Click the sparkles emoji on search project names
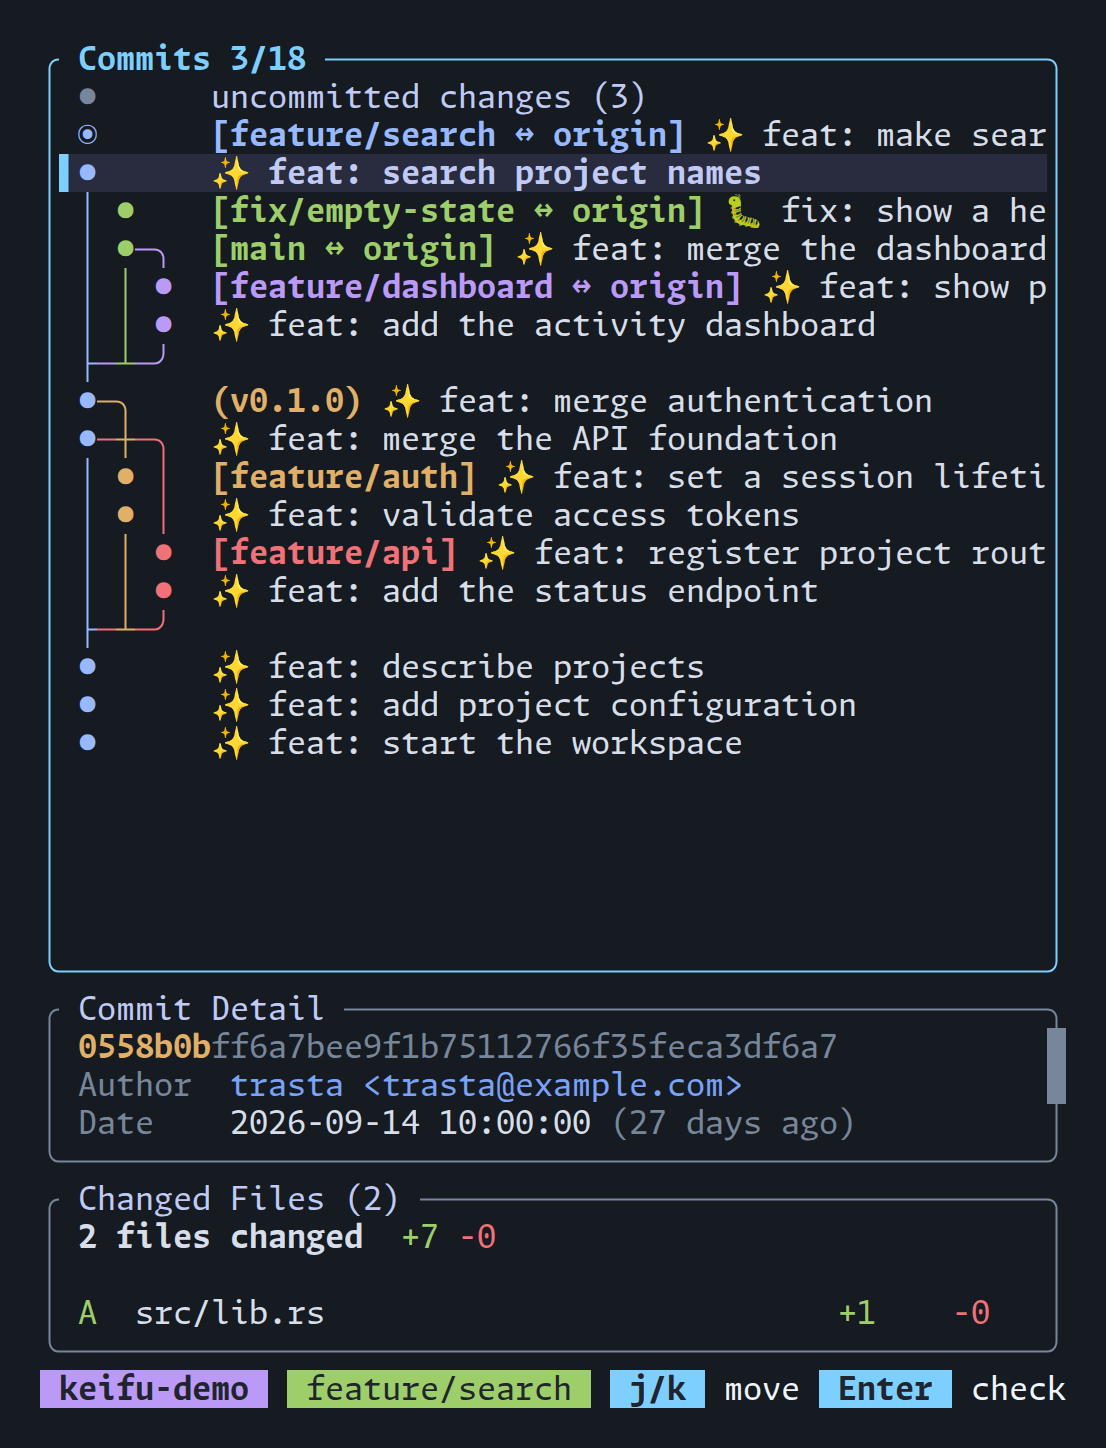 [x=230, y=173]
